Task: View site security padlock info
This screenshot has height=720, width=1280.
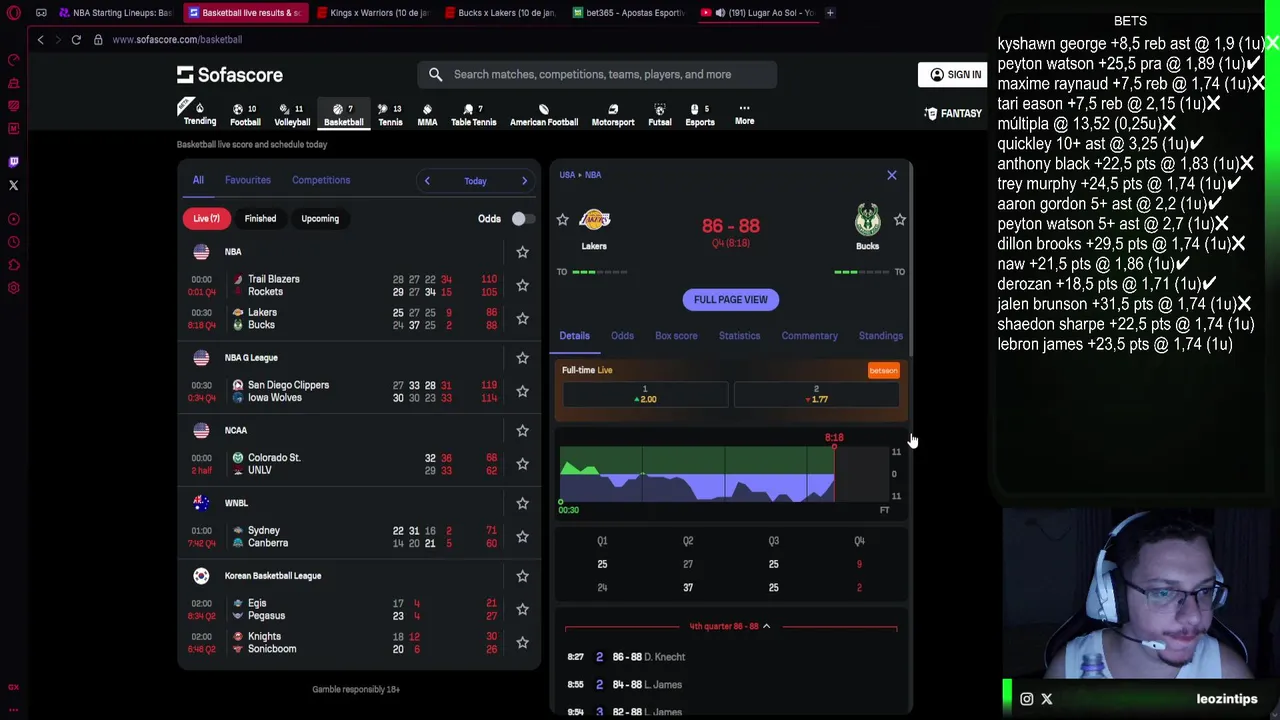Action: click(x=98, y=39)
